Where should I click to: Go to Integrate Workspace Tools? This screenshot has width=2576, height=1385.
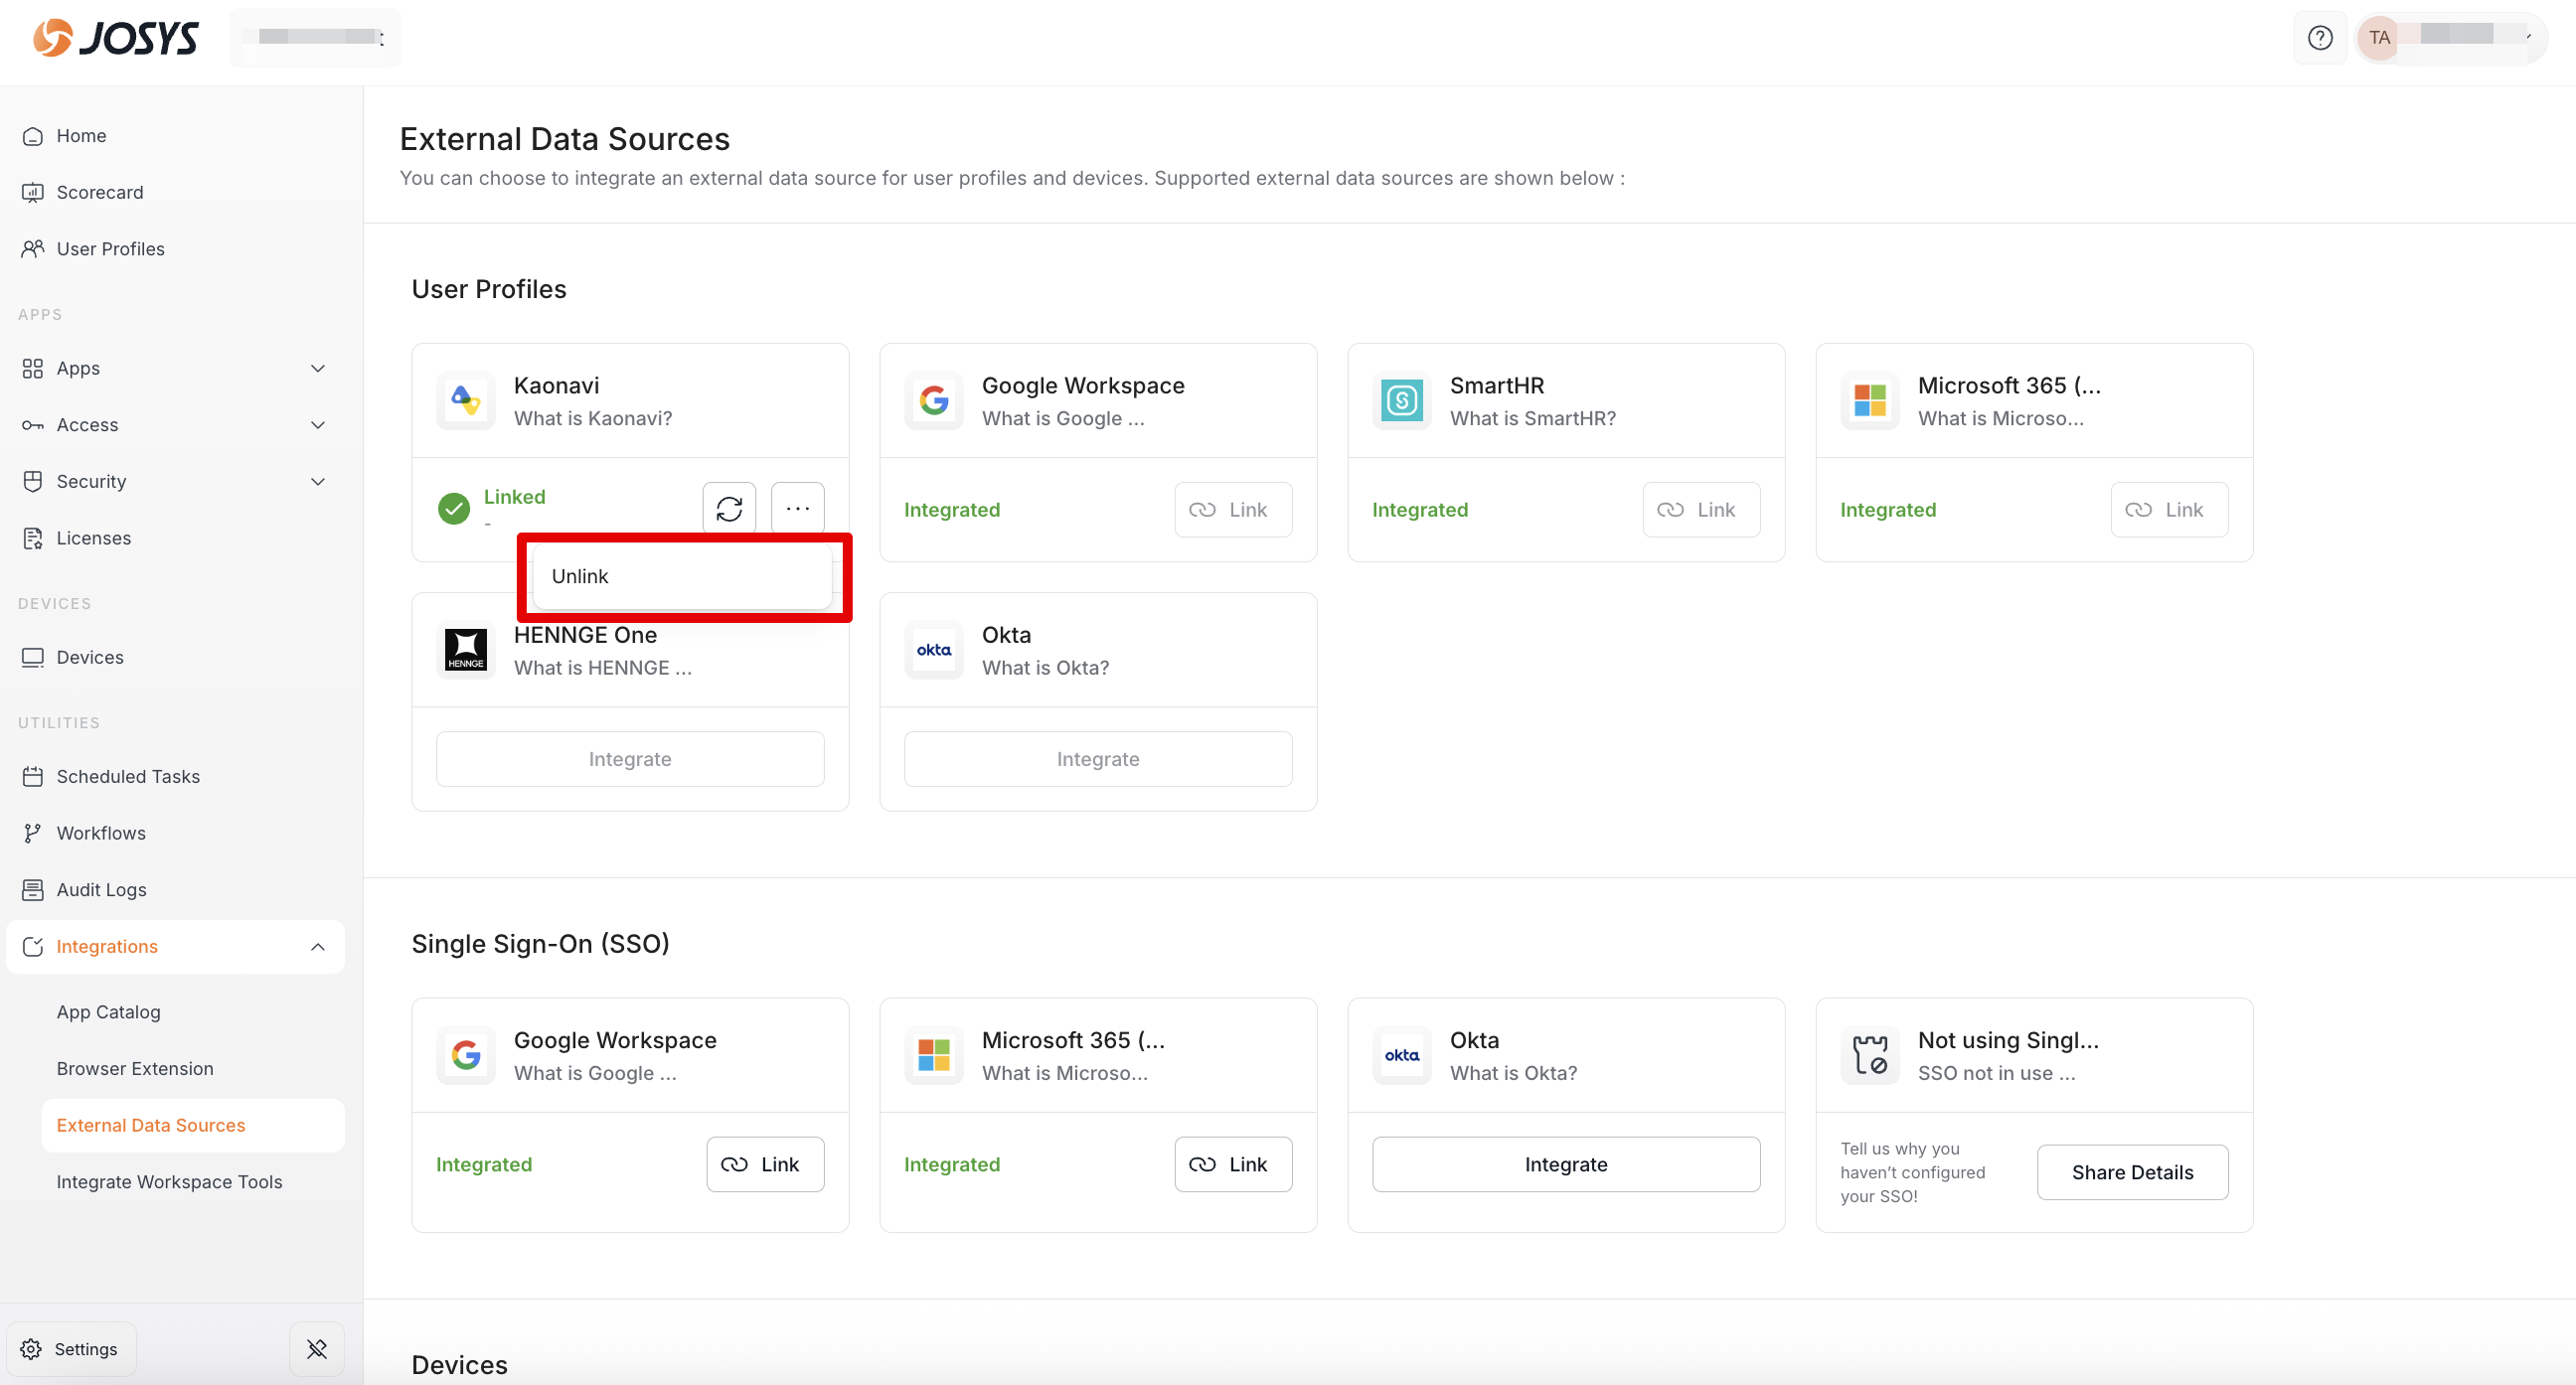click(x=169, y=1181)
